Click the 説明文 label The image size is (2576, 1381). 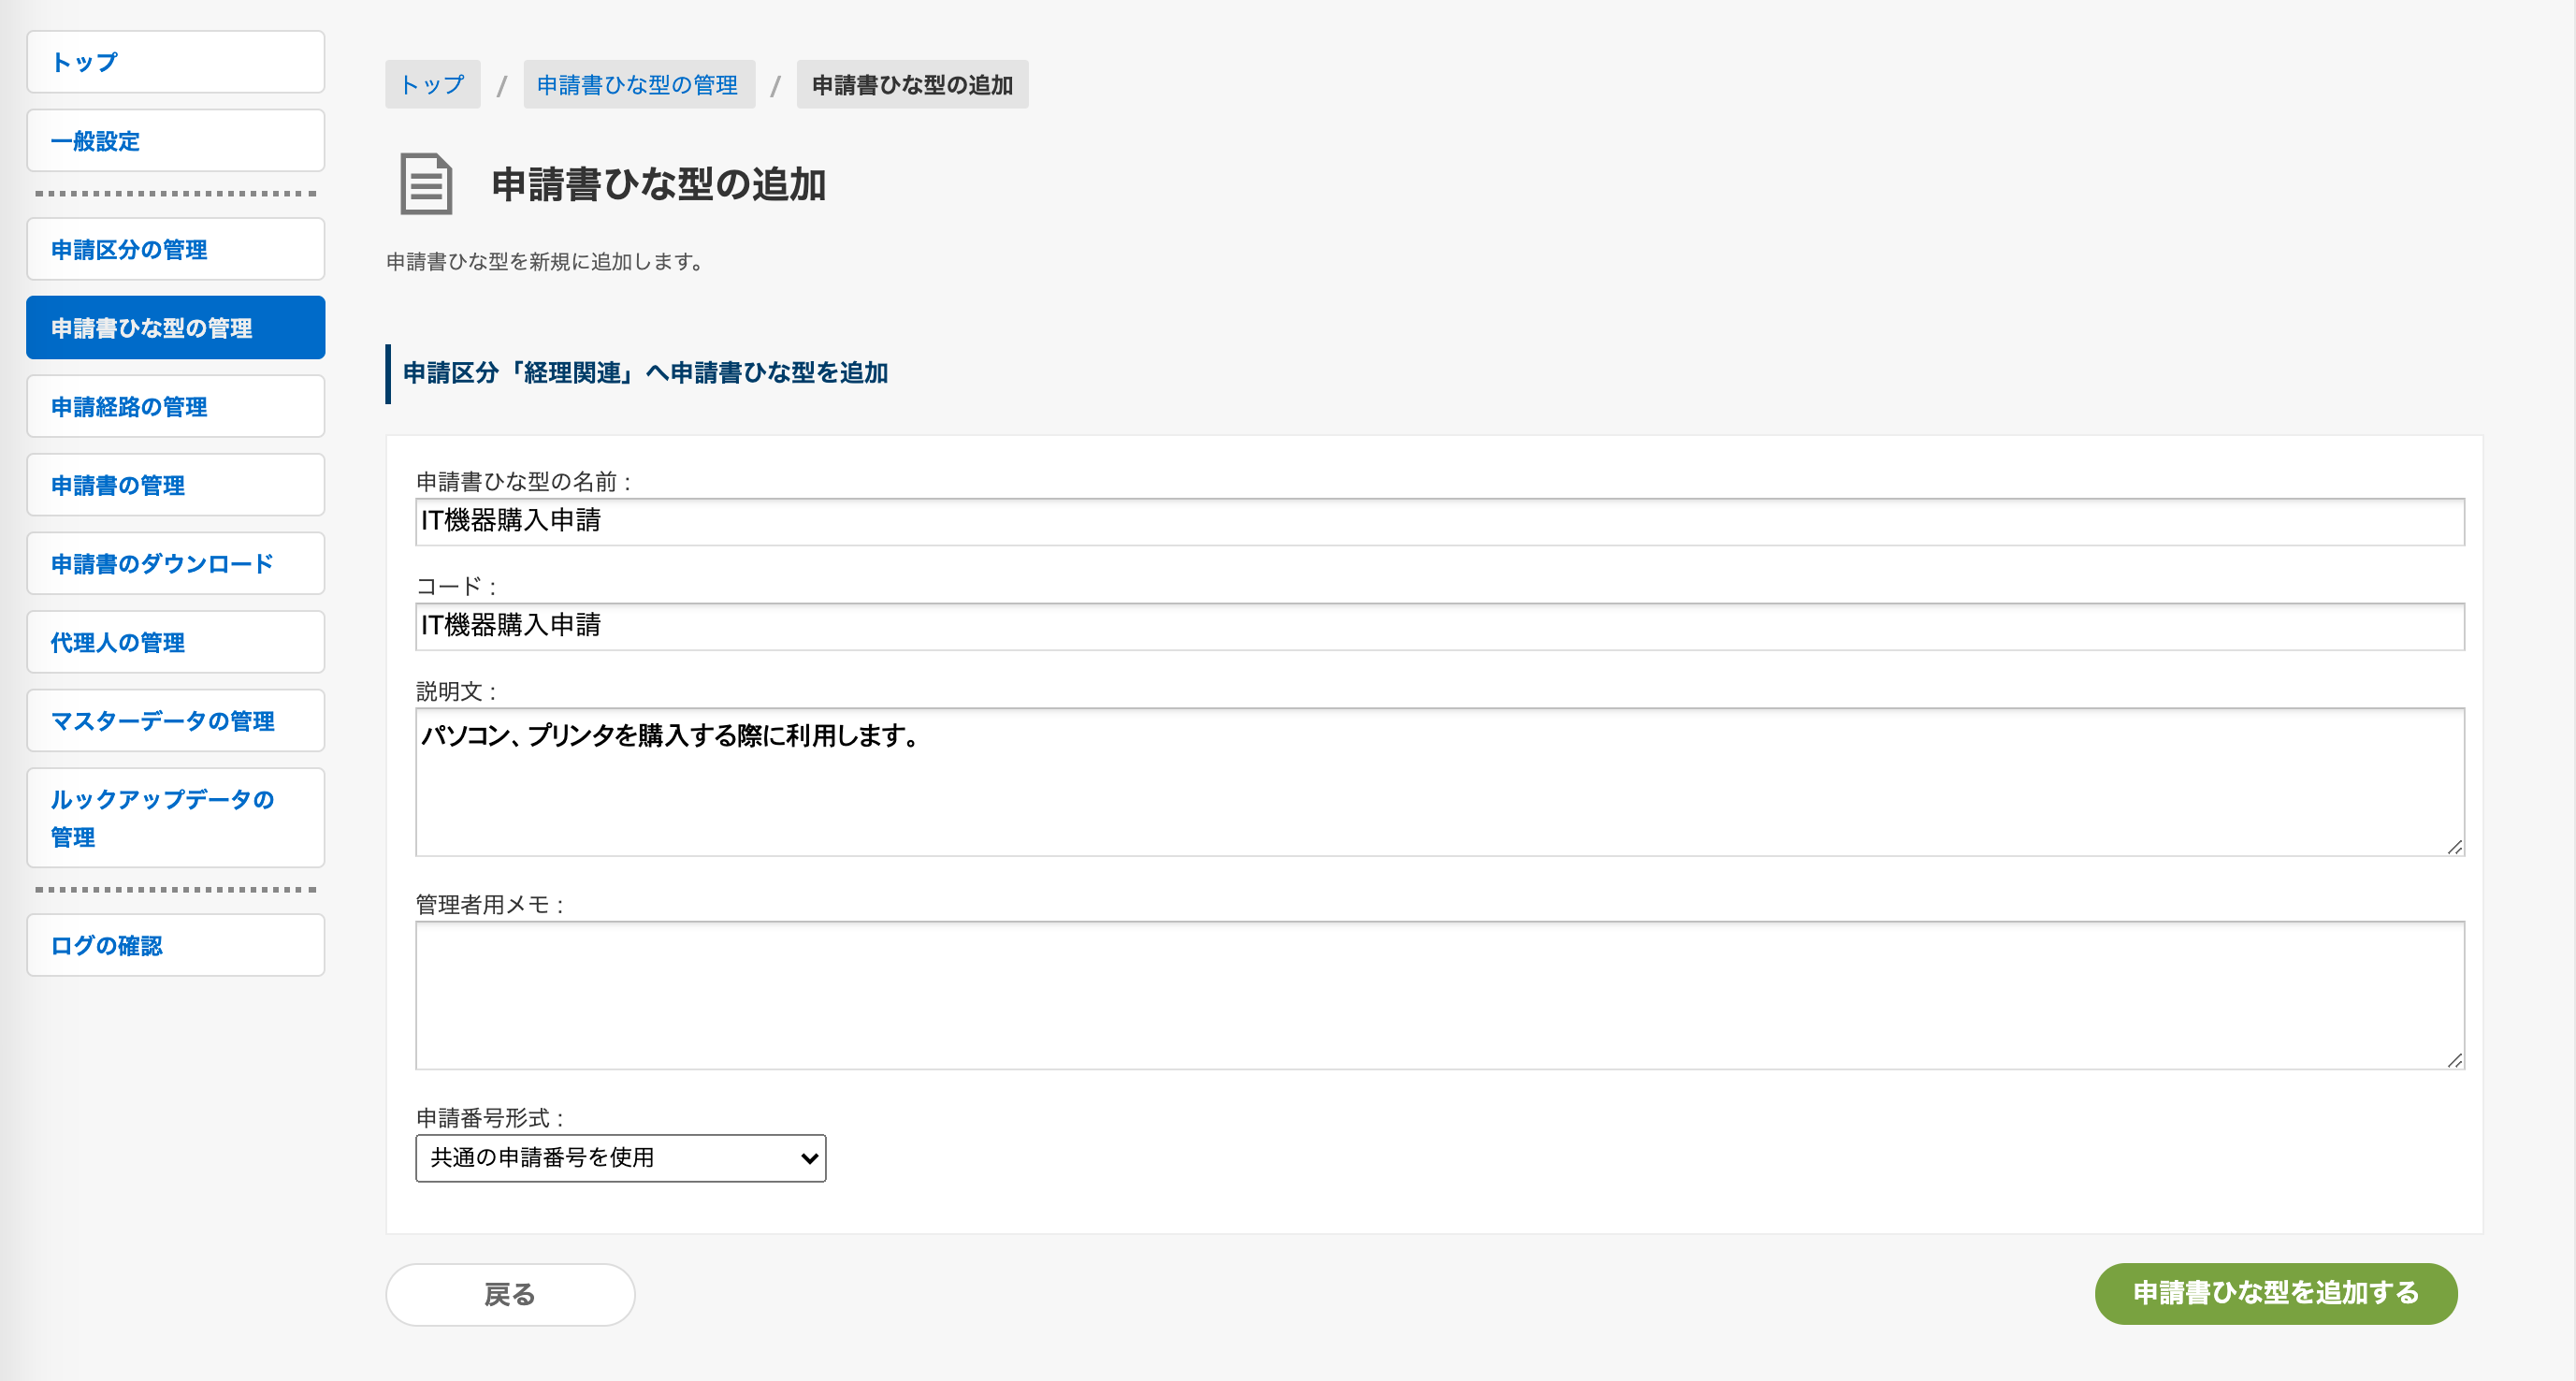coord(456,692)
